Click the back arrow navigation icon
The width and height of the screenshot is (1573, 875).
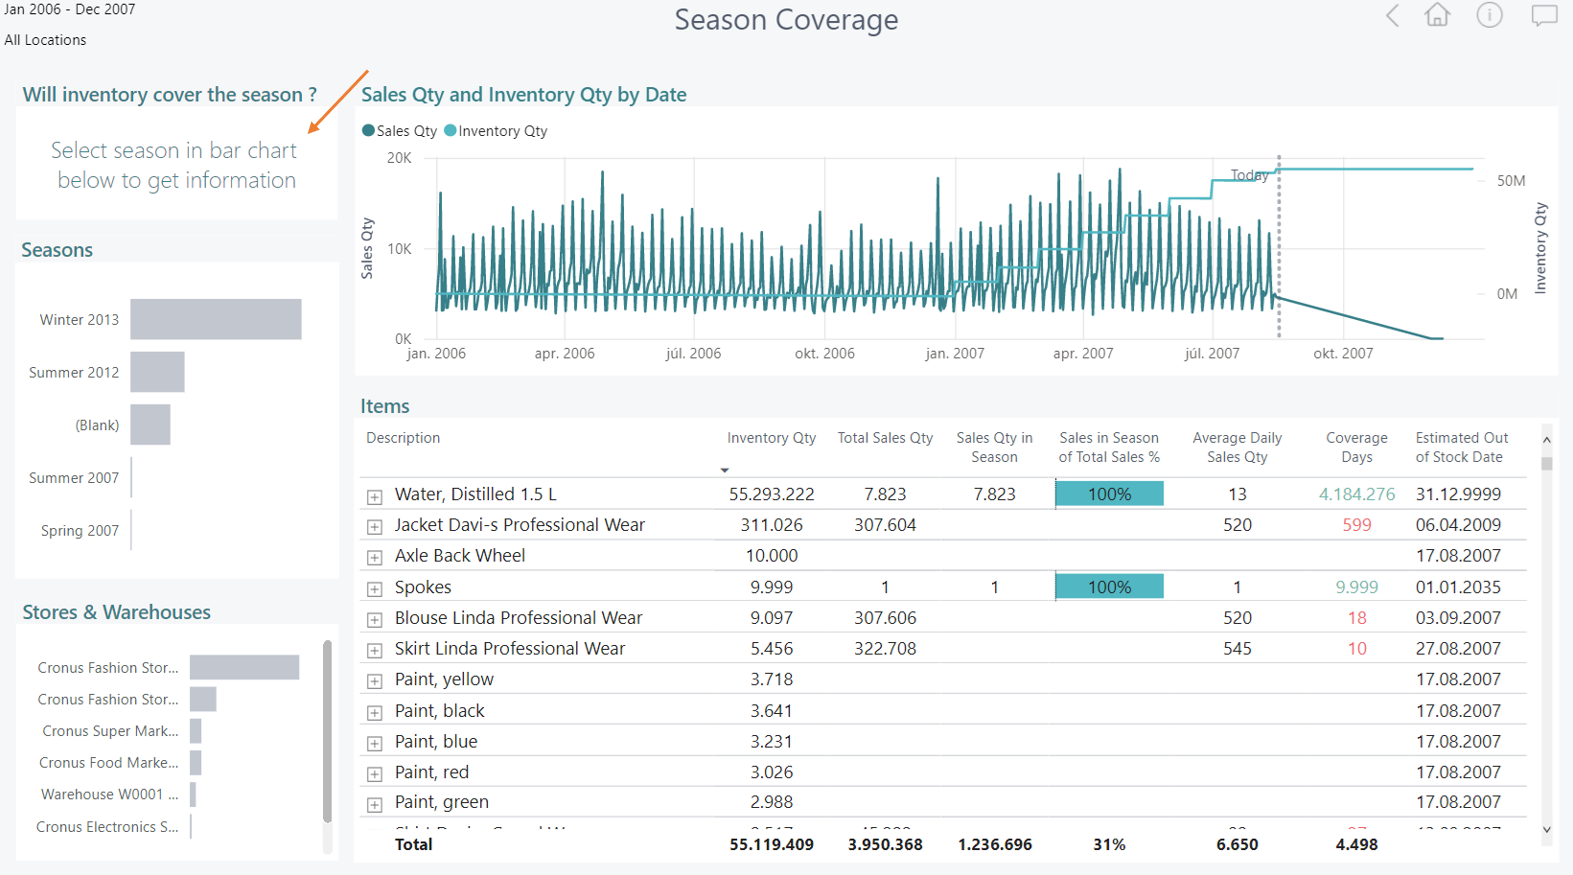(x=1392, y=16)
